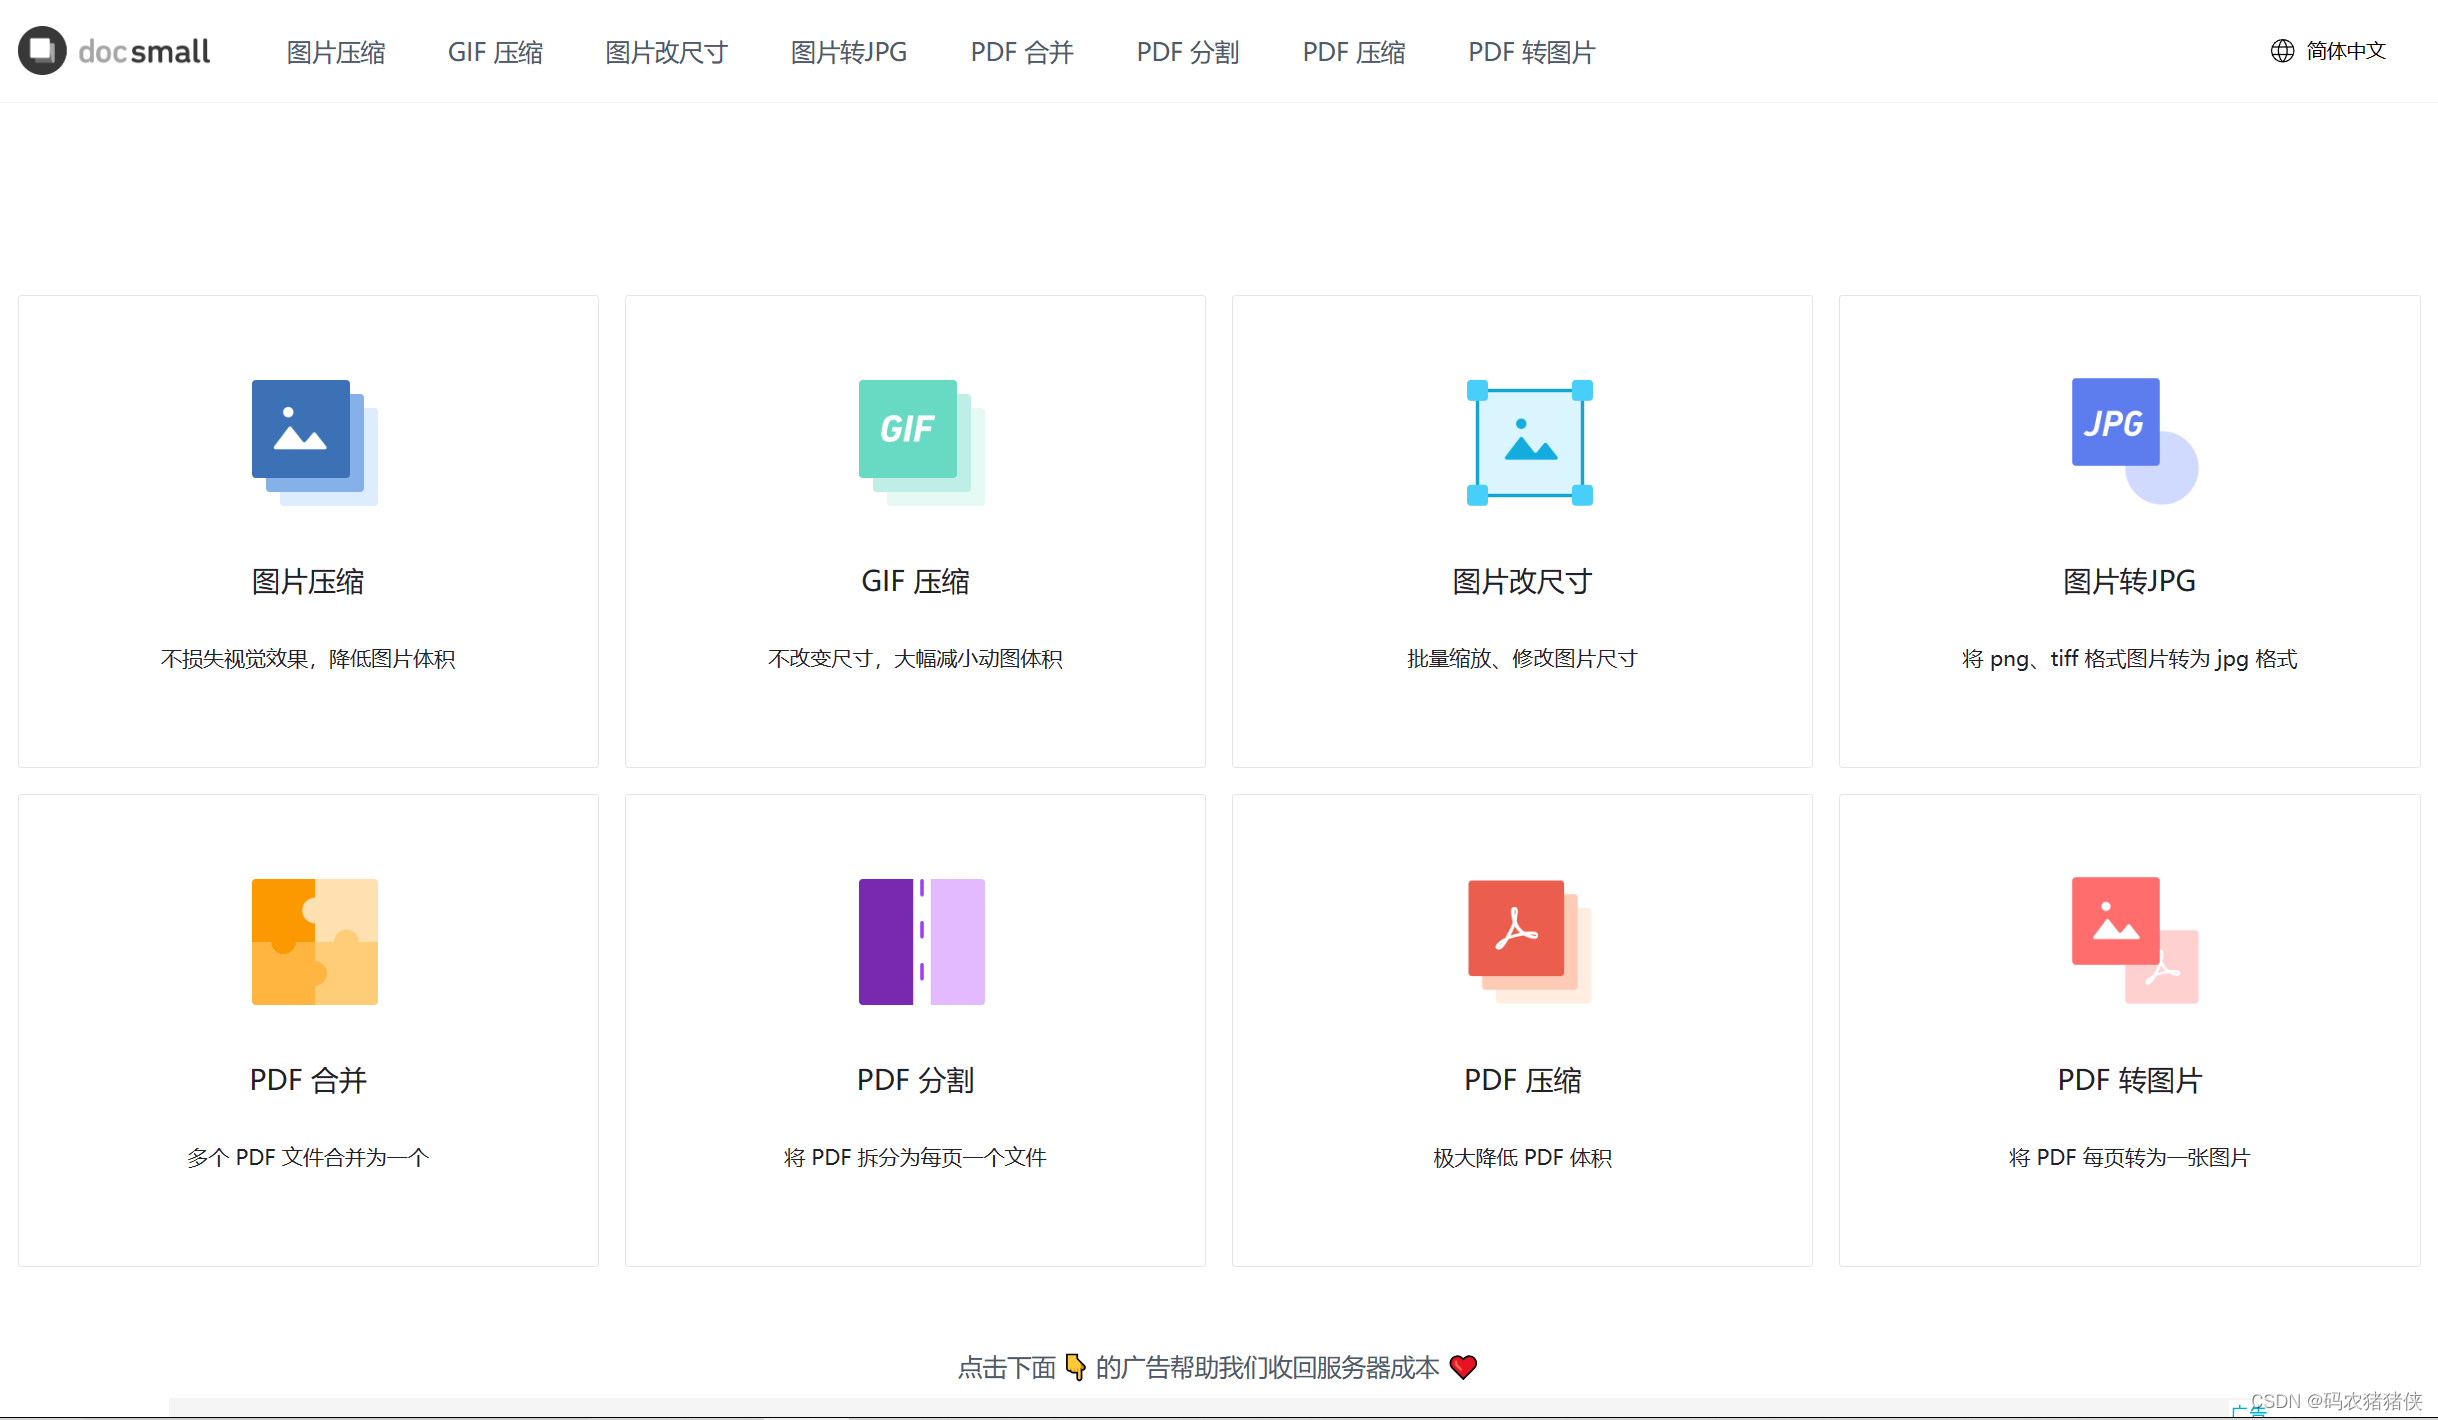Screen dimensions: 2438x1420
Task: Click the purple PDF split icon
Action: pyautogui.click(x=921, y=941)
